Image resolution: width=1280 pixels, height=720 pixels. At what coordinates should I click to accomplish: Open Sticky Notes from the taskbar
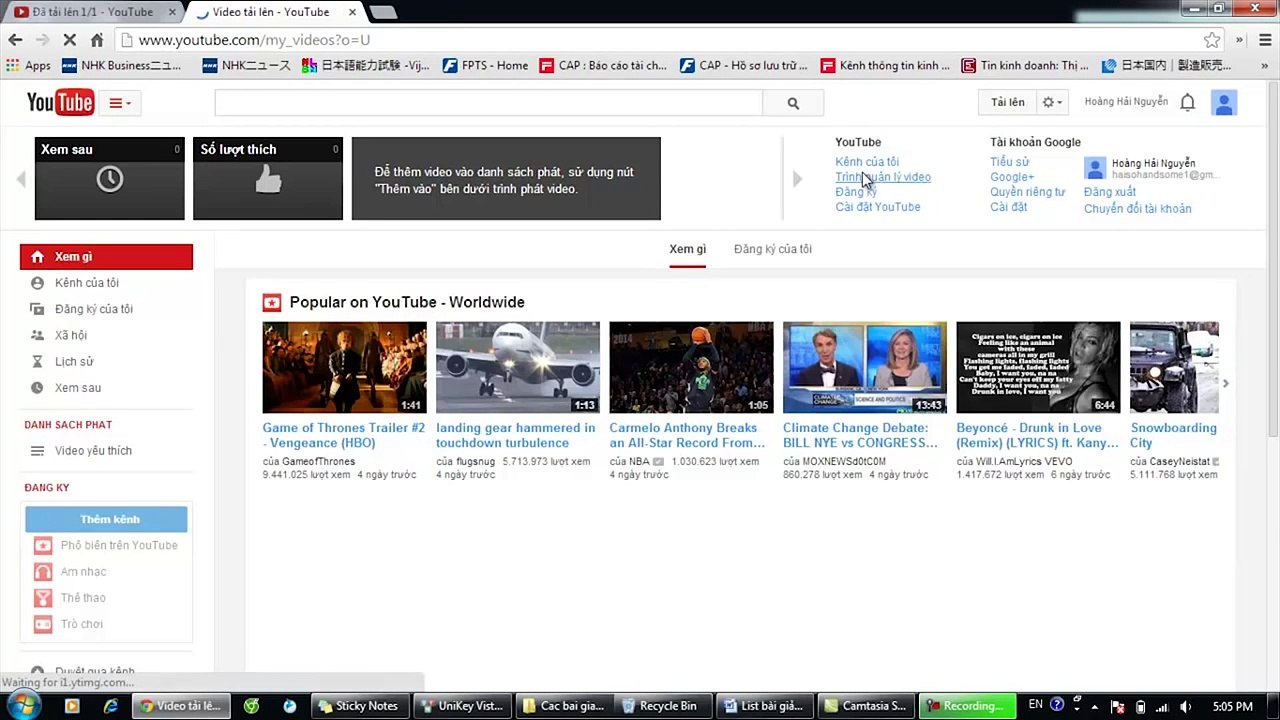(x=358, y=706)
